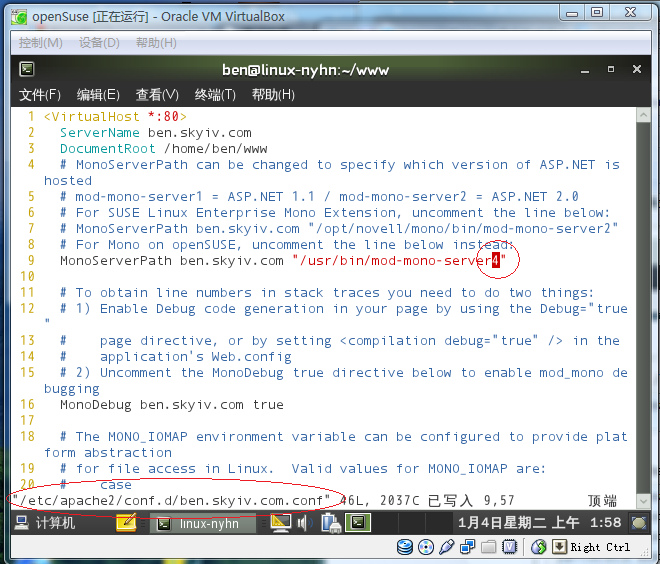660x564 pixels.
Task: Click the VirtualBox app icon in the title bar
Action: click(x=19, y=17)
